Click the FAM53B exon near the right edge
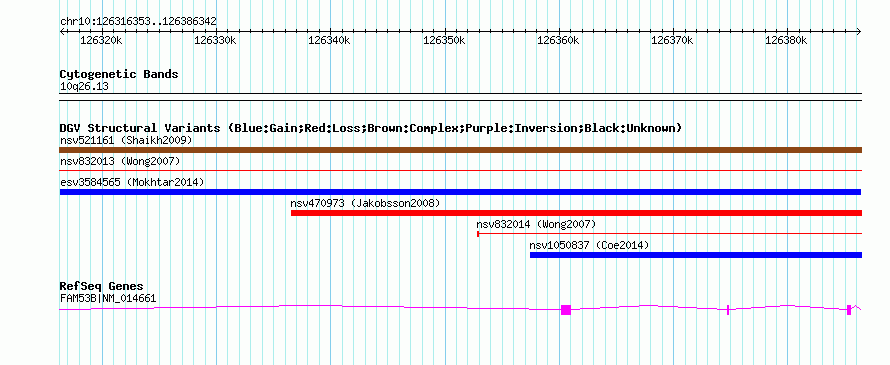Screen dimensions: 890x365 coord(849,309)
